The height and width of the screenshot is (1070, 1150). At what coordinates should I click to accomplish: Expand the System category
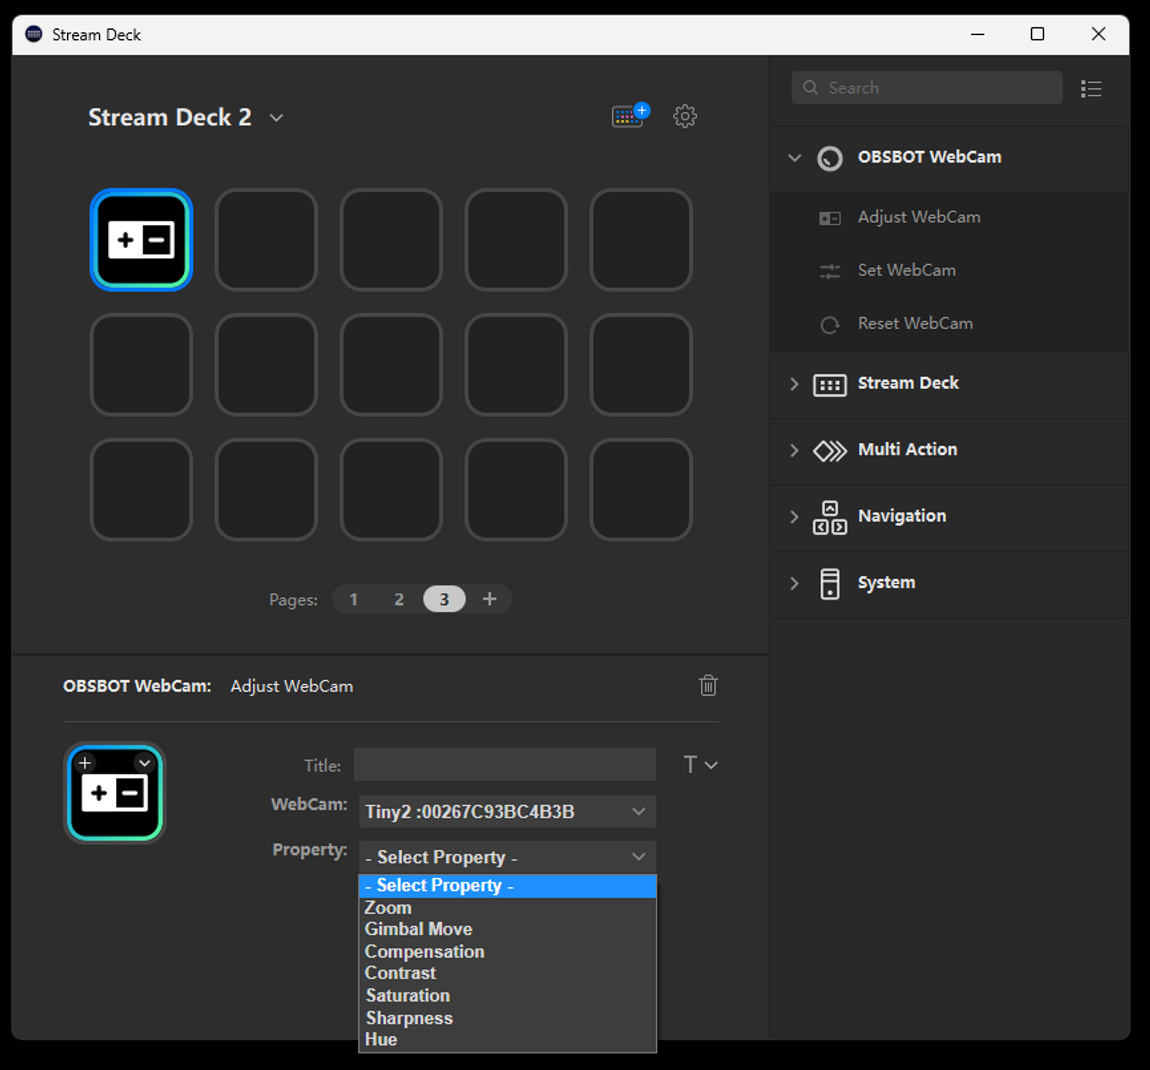pos(794,583)
